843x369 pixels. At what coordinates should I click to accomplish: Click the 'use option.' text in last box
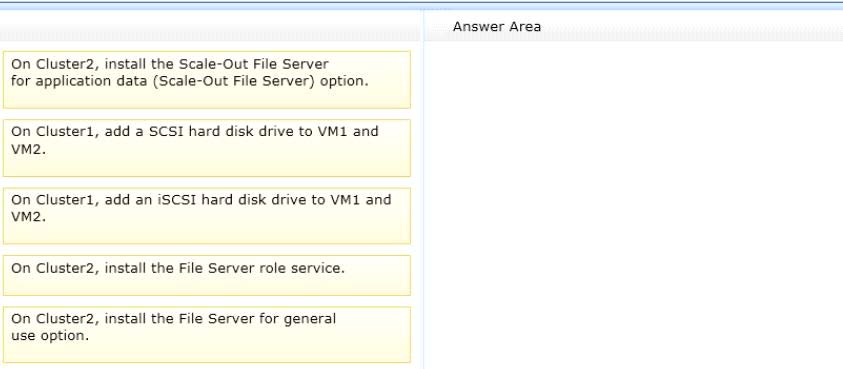49,336
